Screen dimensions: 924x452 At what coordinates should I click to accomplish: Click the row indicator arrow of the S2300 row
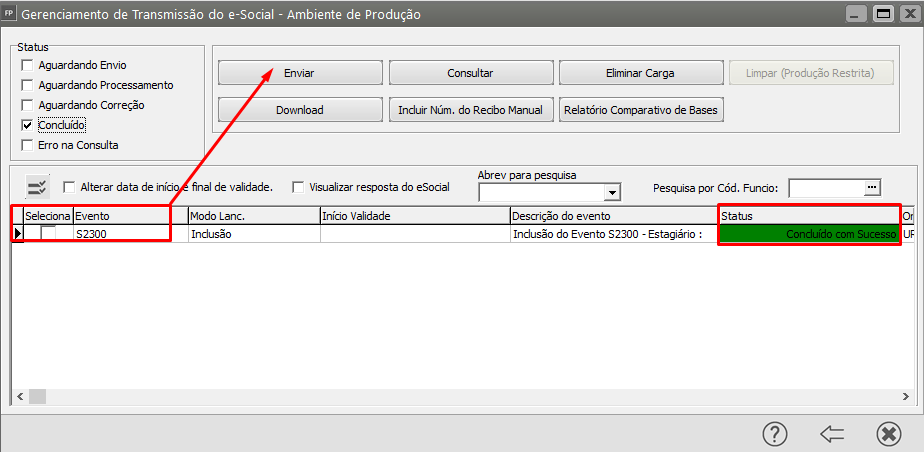[18, 234]
